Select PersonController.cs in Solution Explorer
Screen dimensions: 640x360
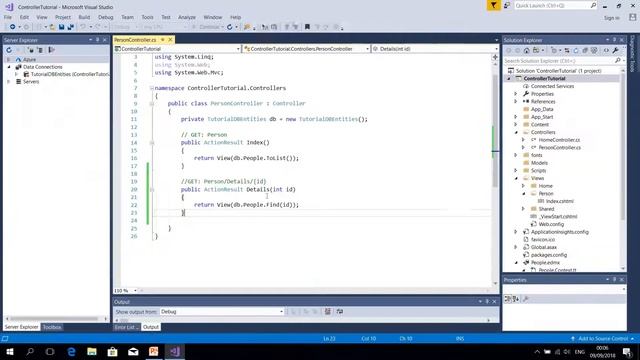(x=559, y=147)
